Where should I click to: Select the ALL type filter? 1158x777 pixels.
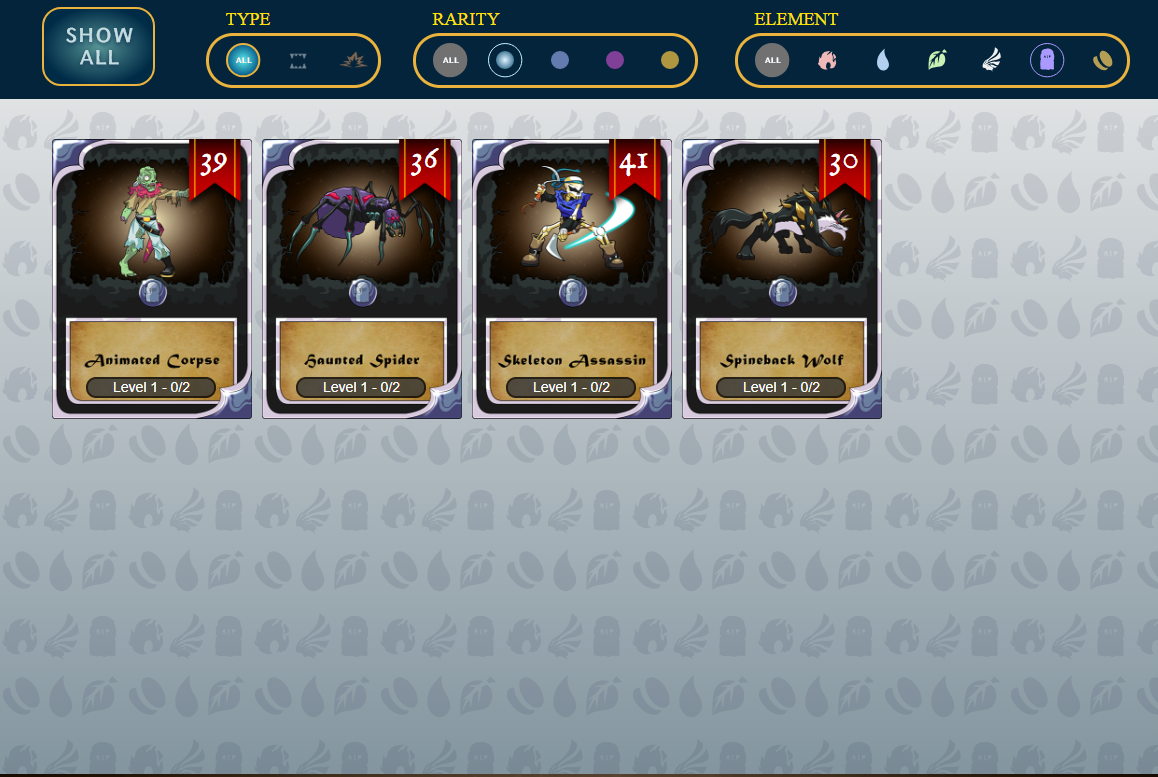(243, 61)
